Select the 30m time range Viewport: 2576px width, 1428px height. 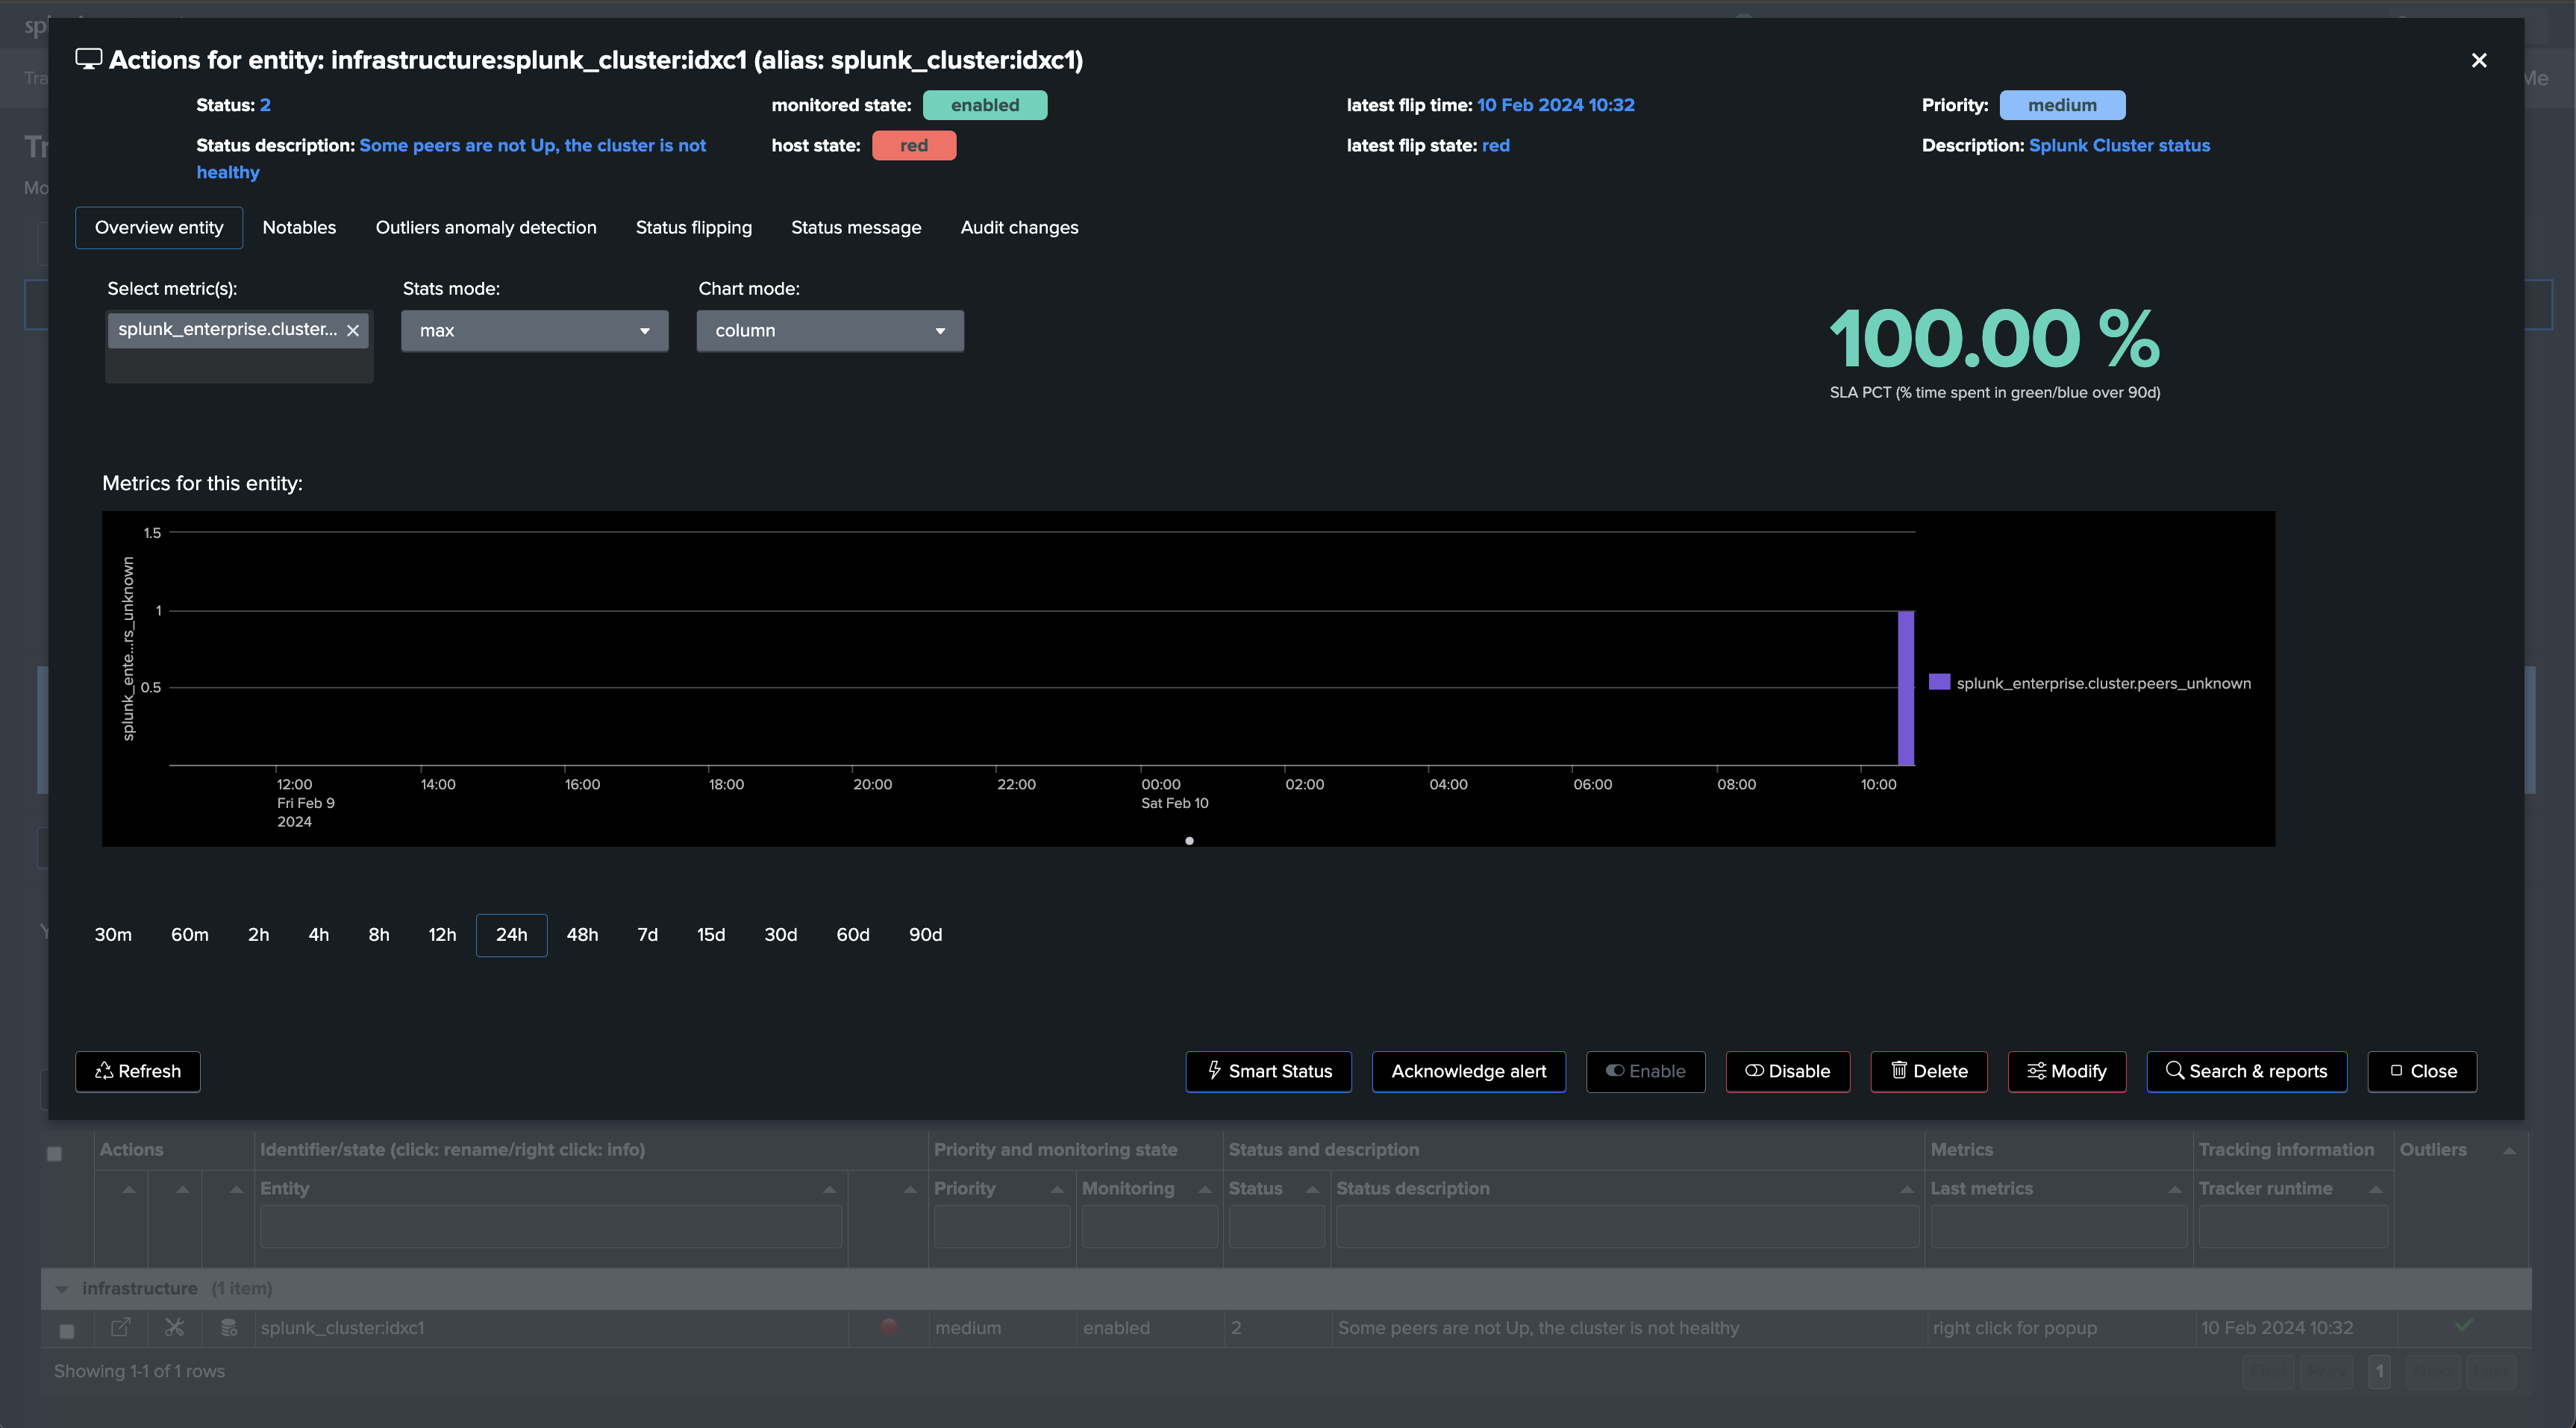pyautogui.click(x=113, y=935)
